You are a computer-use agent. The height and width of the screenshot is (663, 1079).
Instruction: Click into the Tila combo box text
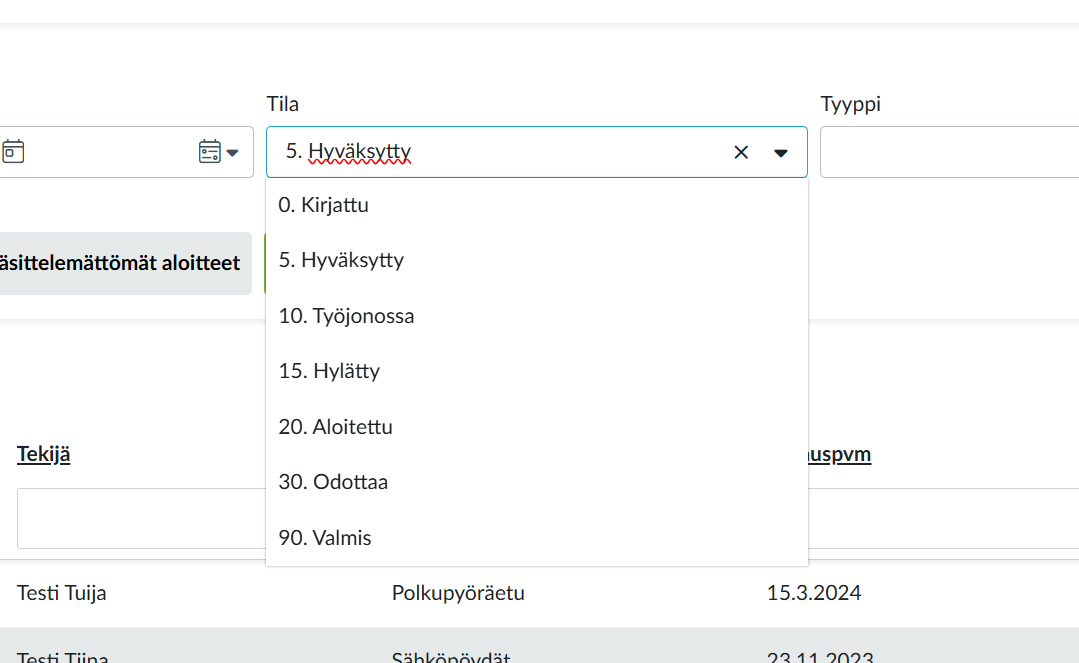click(500, 152)
